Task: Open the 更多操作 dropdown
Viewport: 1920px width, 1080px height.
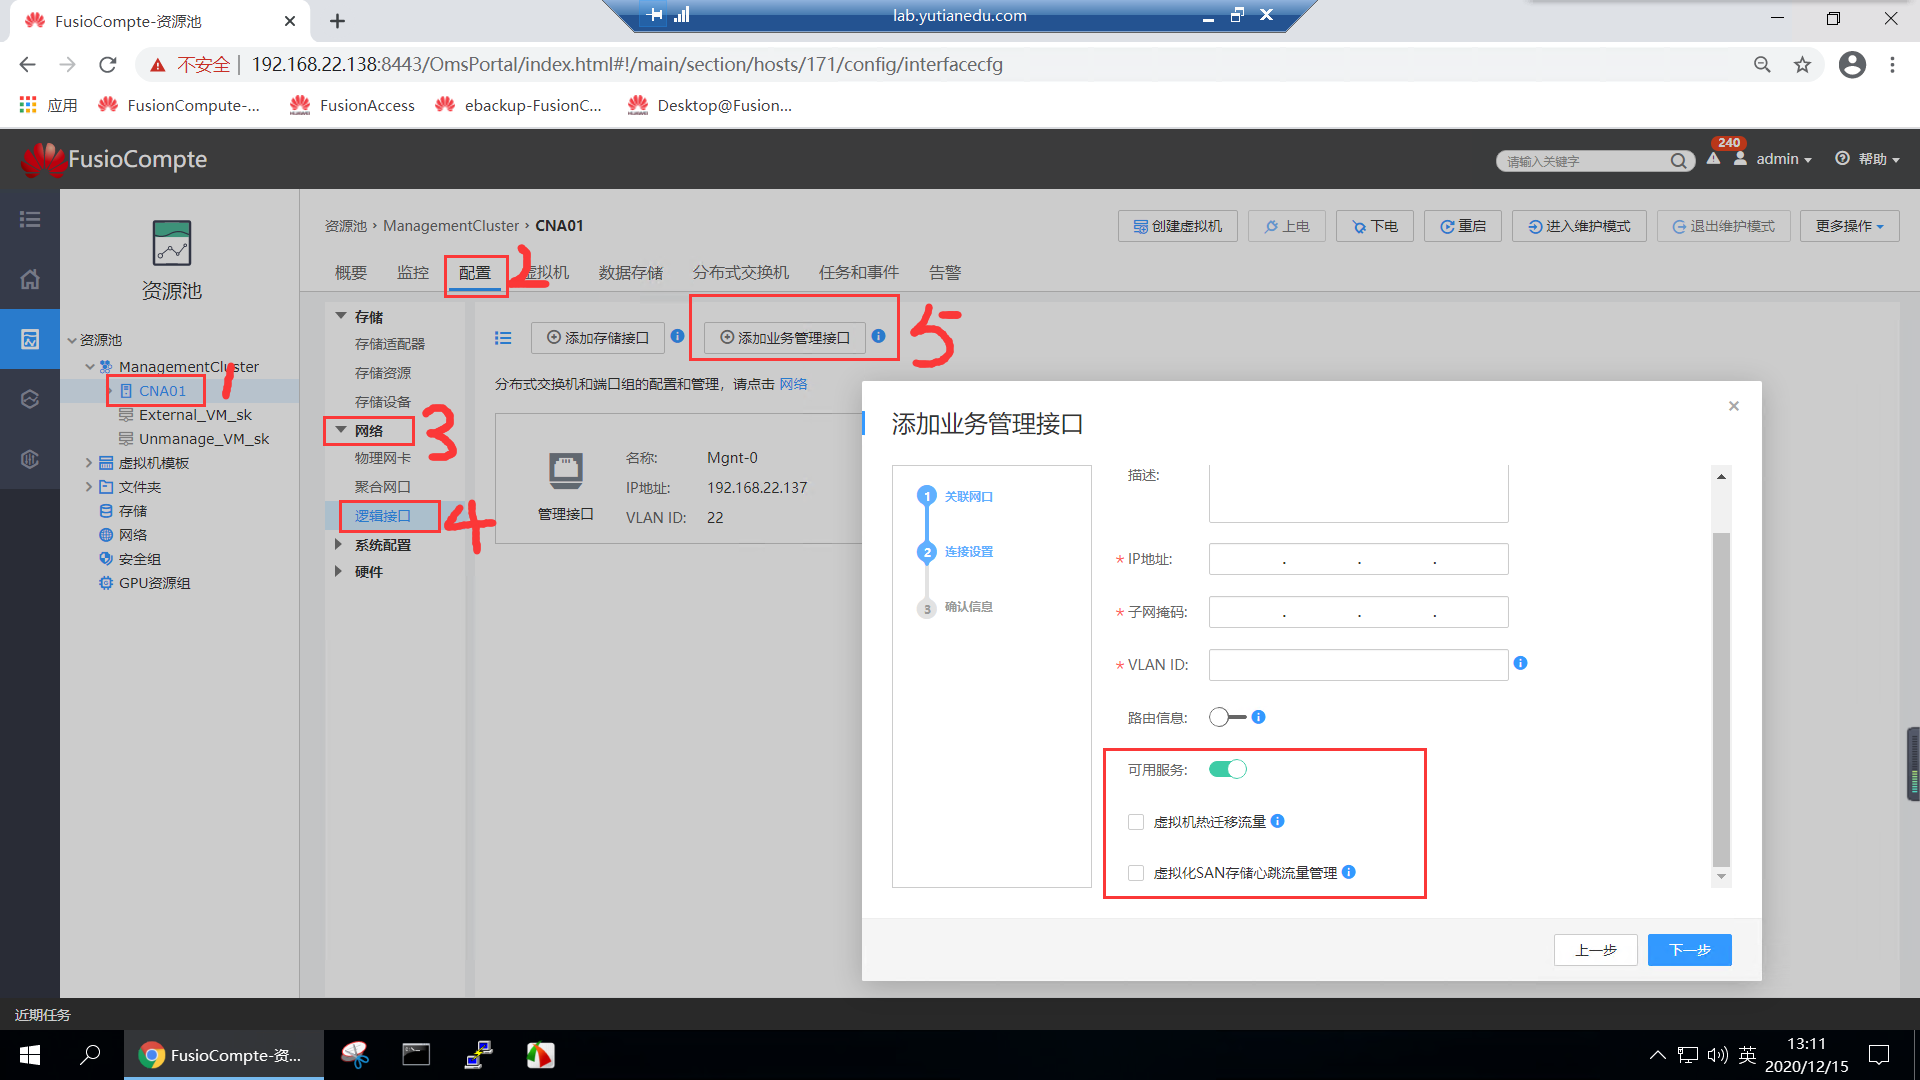Action: (x=1849, y=226)
